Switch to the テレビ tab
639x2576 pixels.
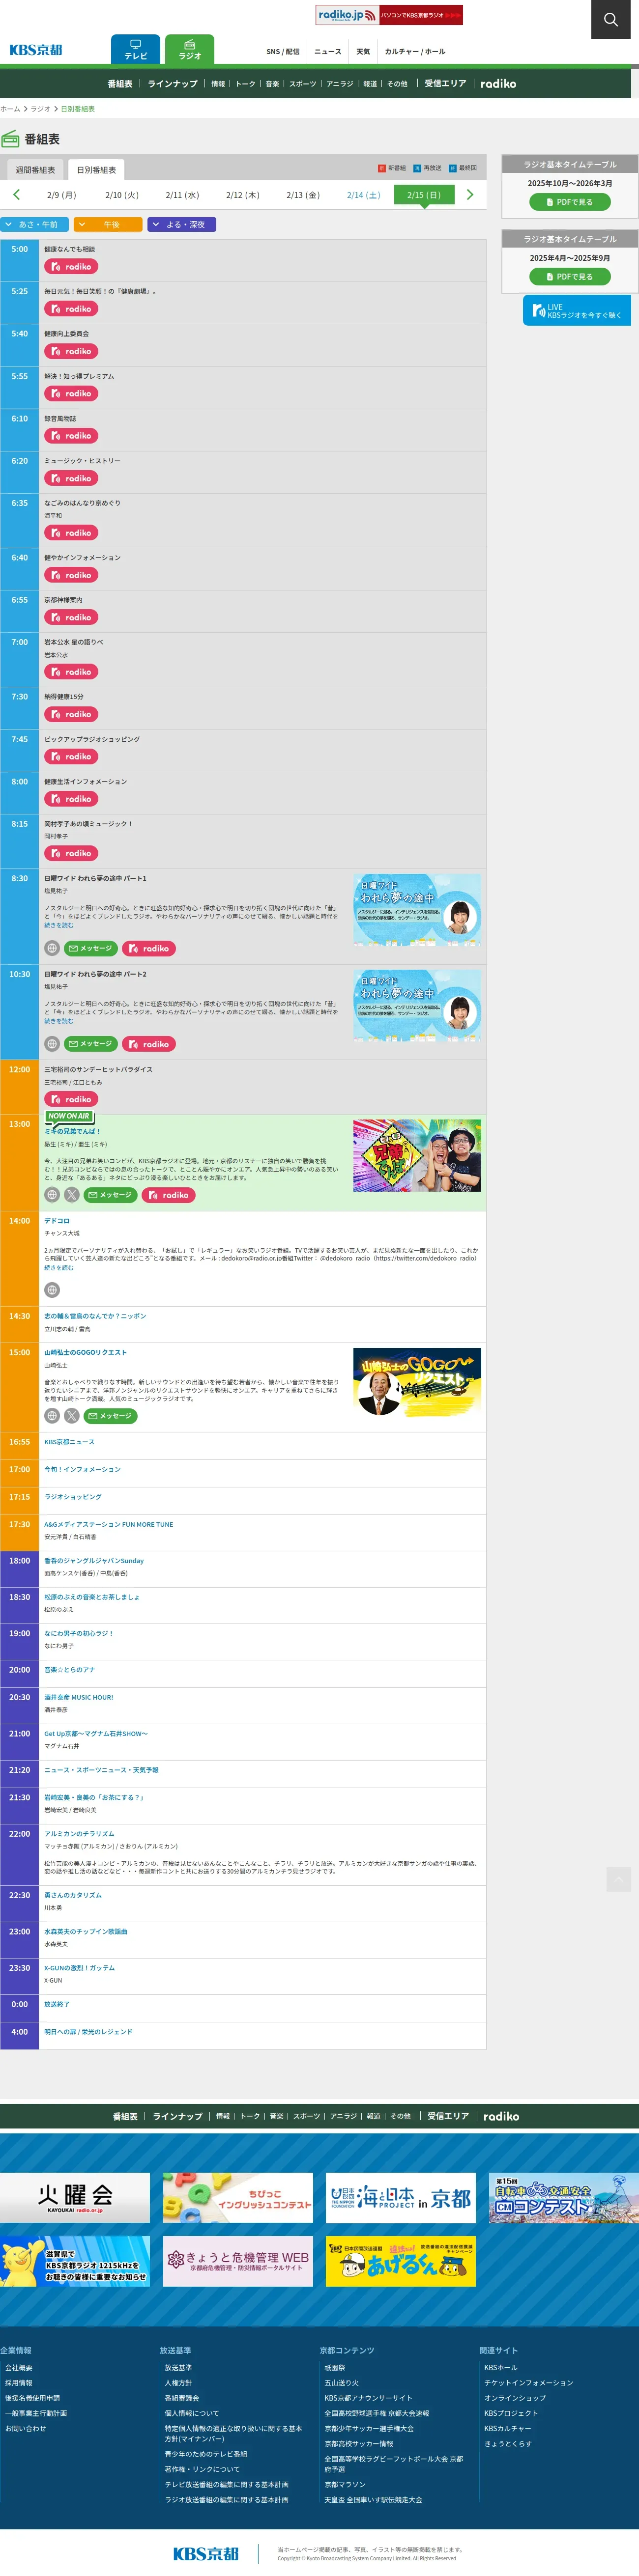(x=135, y=50)
